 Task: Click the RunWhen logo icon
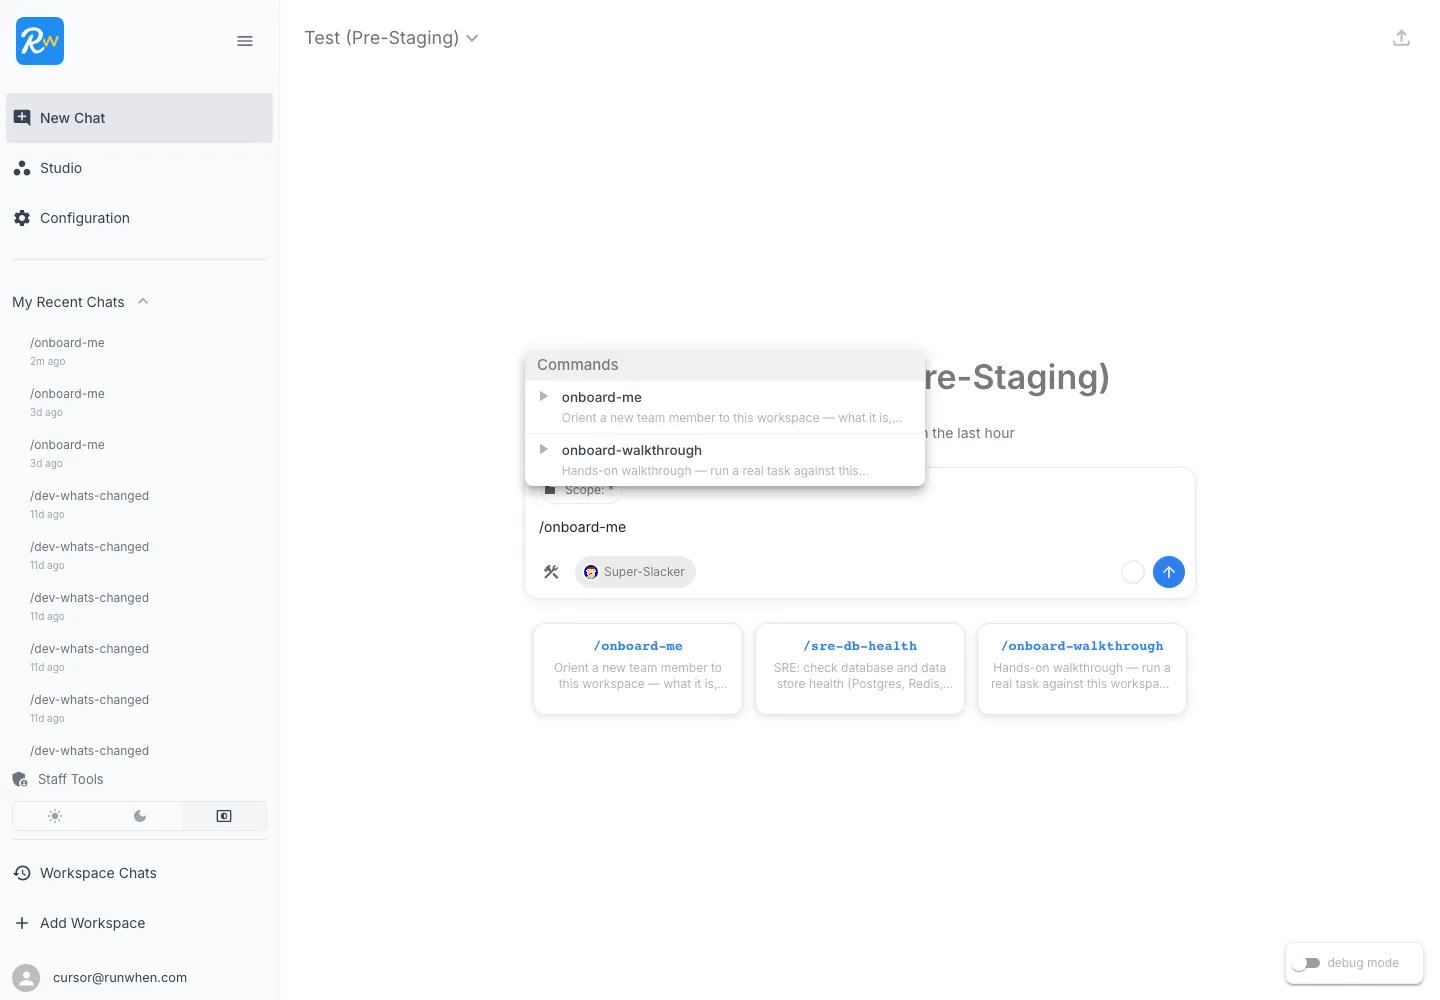point(40,41)
